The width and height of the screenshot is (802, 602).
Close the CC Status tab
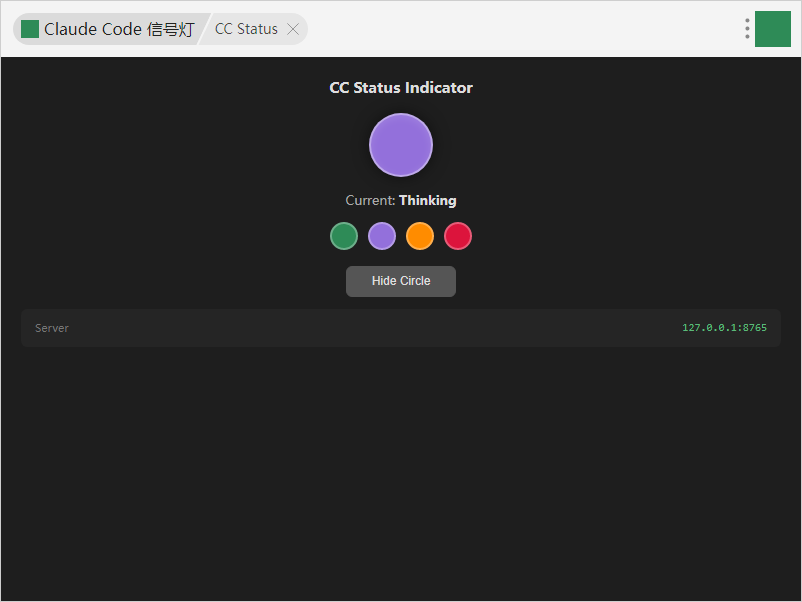293,29
